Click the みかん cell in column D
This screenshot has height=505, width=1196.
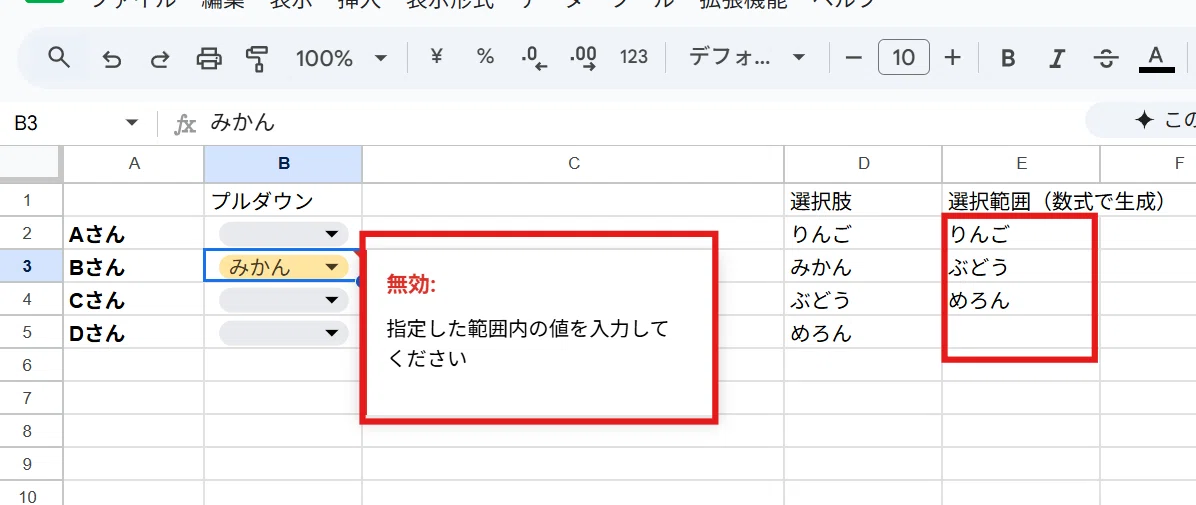[863, 267]
